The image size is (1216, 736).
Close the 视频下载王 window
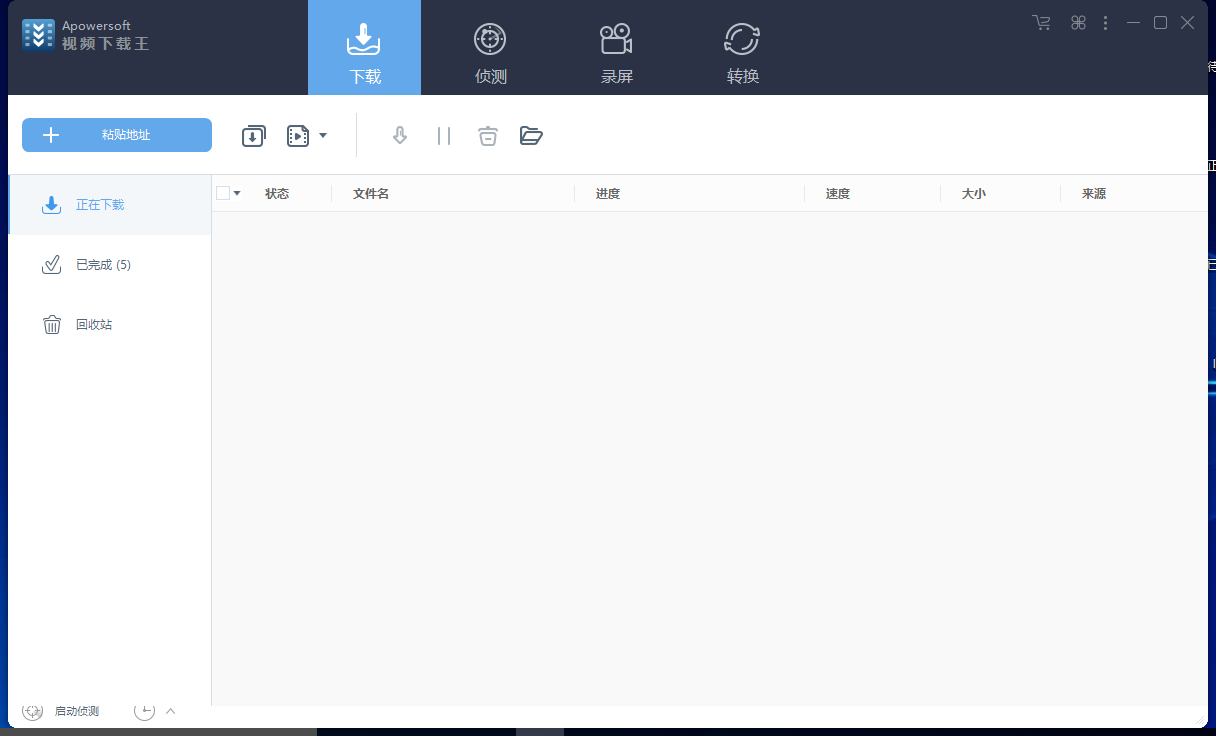point(1187,22)
